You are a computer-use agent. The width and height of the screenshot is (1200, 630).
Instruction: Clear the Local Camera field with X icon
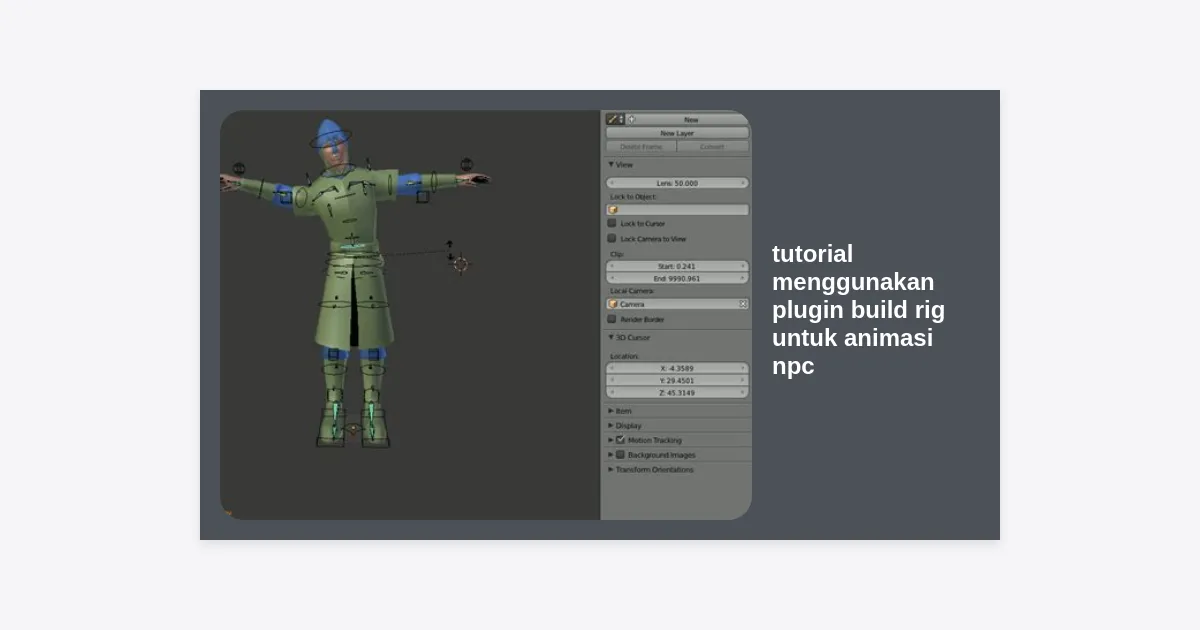pyautogui.click(x=743, y=304)
